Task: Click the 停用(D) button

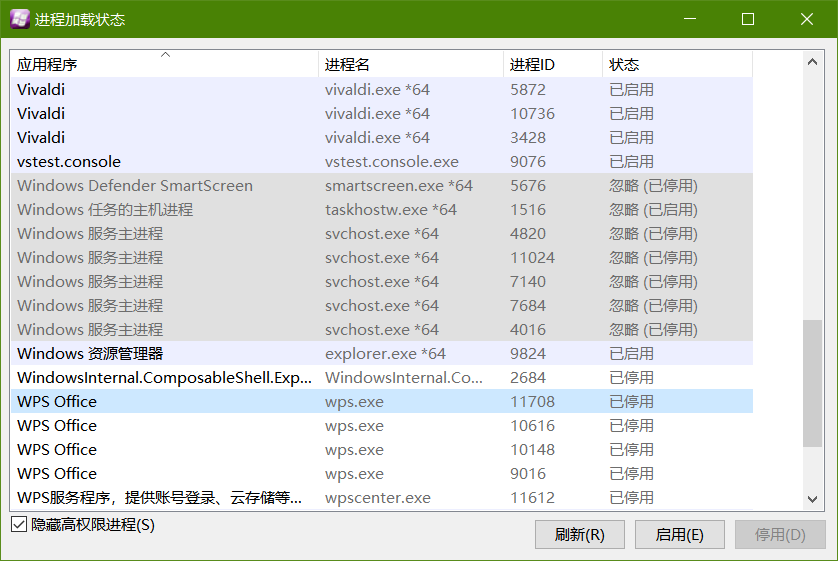Action: click(x=780, y=534)
